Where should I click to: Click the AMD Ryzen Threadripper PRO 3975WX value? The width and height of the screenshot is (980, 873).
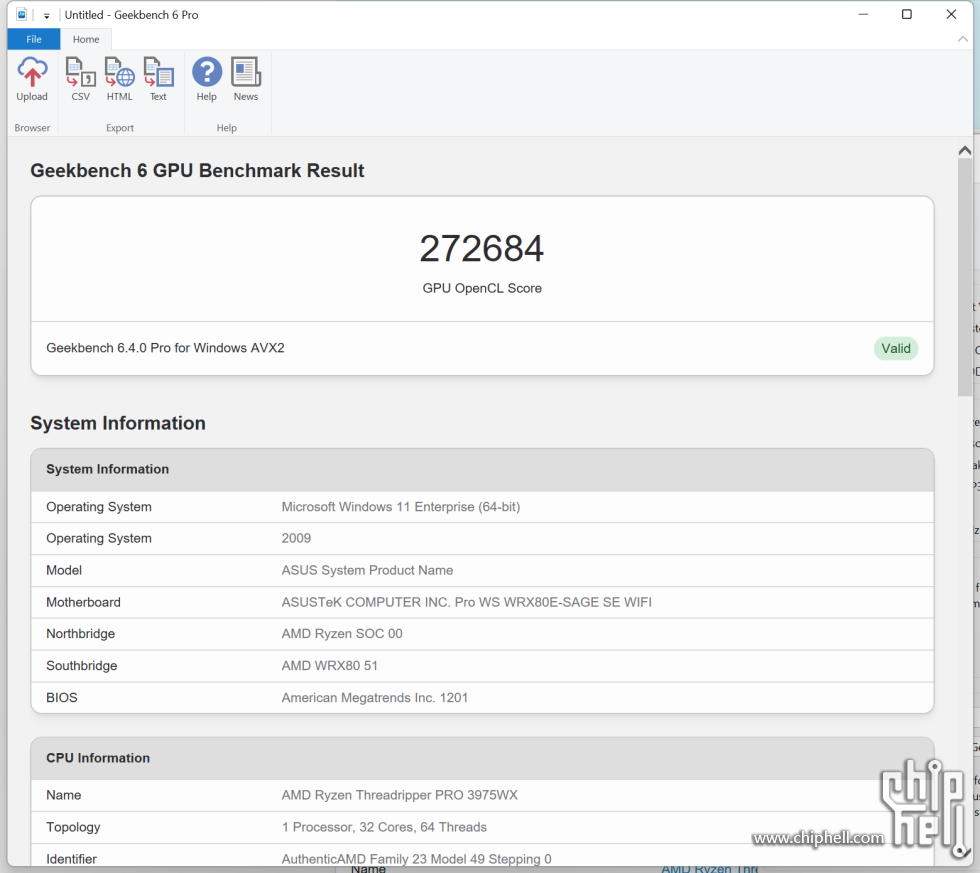tap(399, 795)
